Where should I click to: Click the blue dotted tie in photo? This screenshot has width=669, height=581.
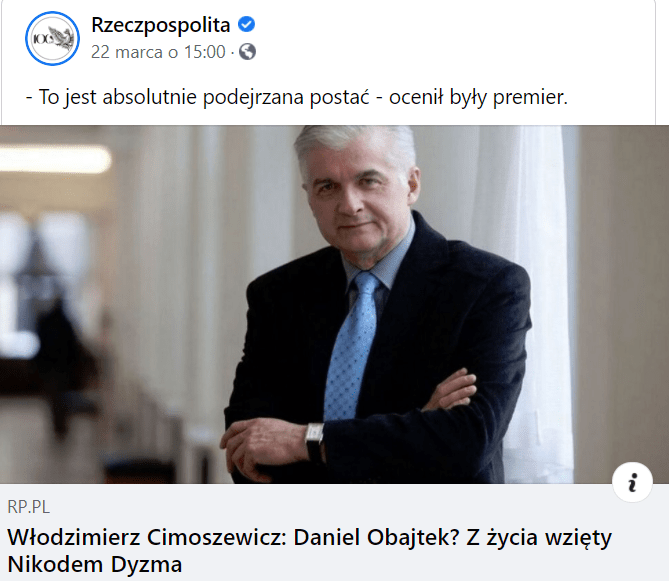(351, 346)
